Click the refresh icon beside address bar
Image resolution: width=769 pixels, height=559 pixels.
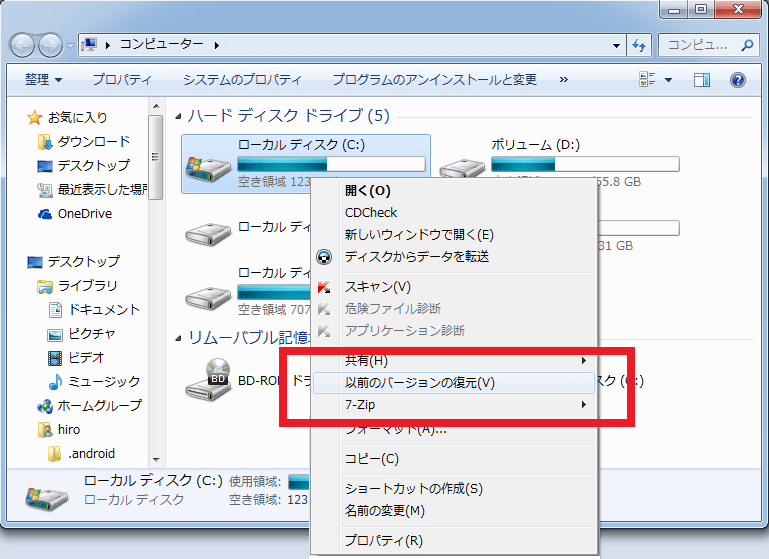[x=639, y=45]
